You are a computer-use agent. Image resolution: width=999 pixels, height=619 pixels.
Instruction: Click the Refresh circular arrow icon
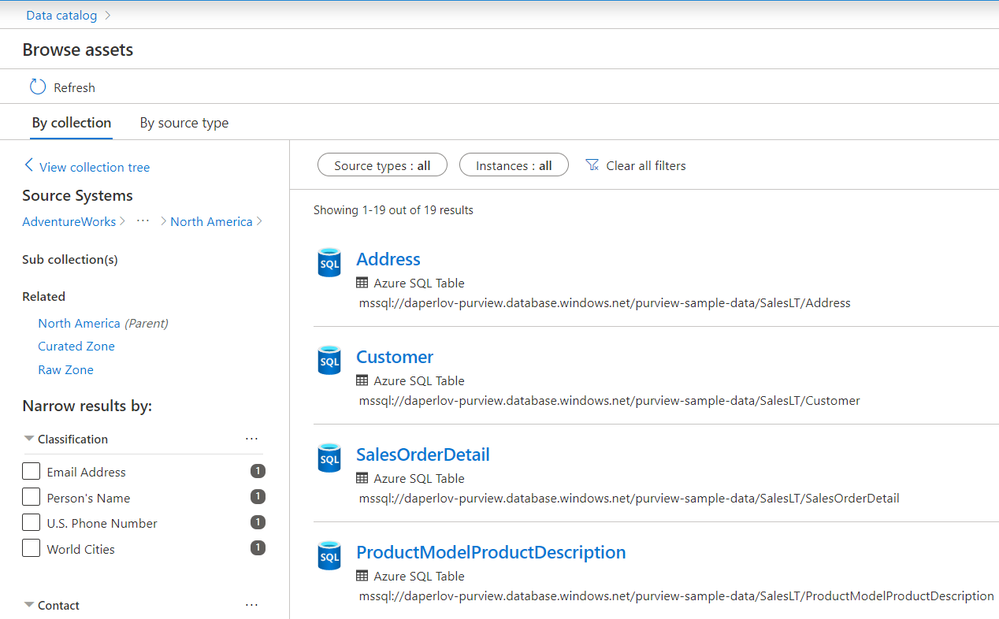click(x=38, y=87)
